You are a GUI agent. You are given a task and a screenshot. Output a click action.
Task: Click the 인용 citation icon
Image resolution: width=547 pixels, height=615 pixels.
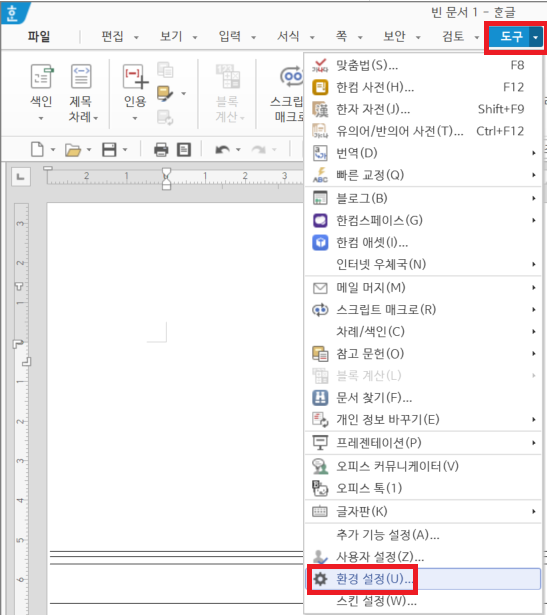[x=135, y=76]
